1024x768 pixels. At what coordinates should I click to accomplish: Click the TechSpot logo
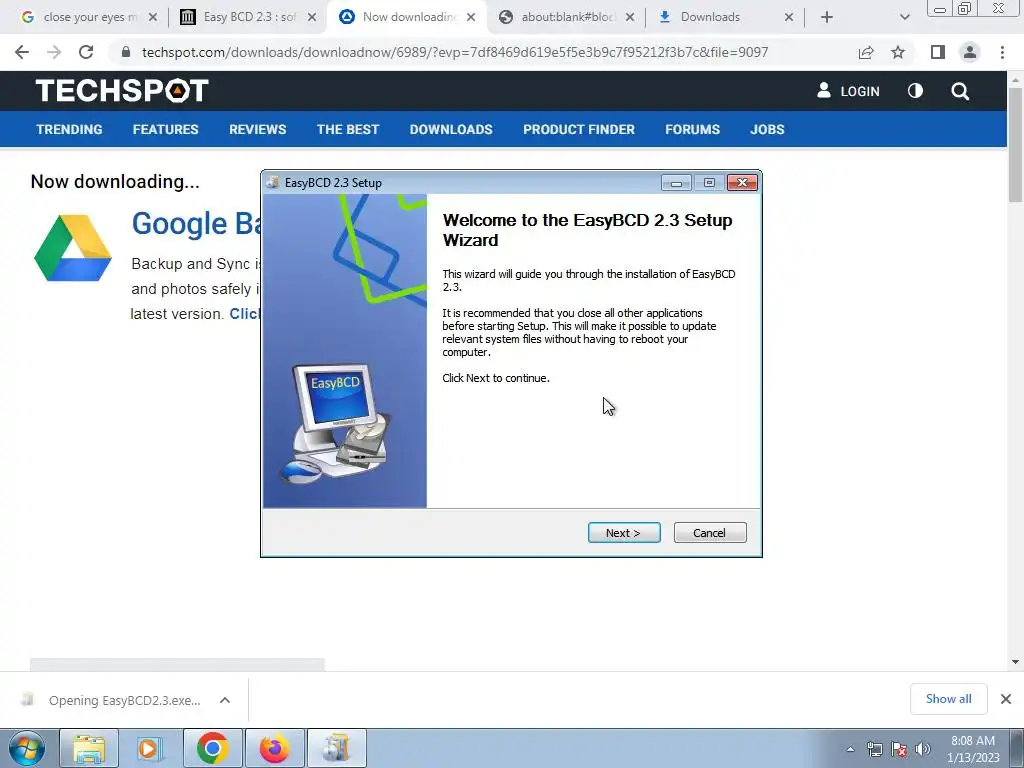pos(122,91)
